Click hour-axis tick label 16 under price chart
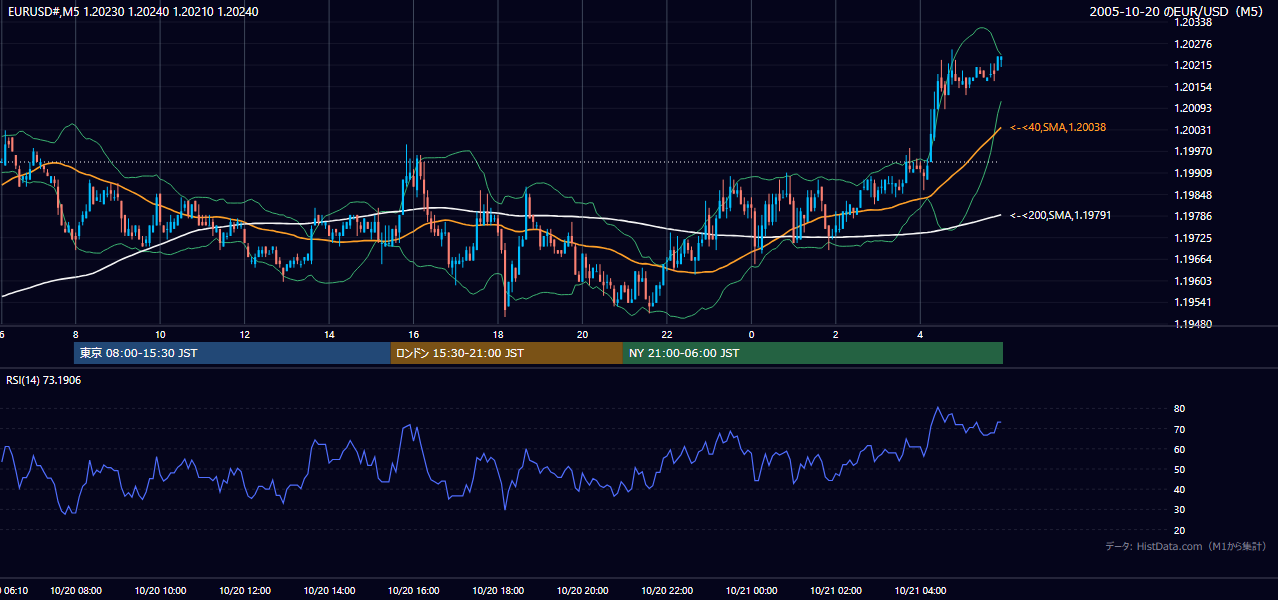Screen dimensions: 1278x600 click(414, 334)
